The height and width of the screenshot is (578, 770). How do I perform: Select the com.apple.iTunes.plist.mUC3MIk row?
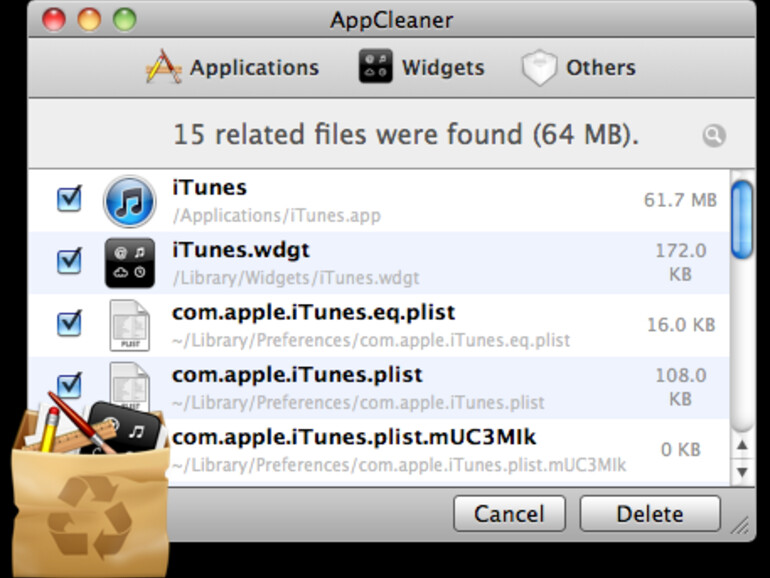coord(400,450)
